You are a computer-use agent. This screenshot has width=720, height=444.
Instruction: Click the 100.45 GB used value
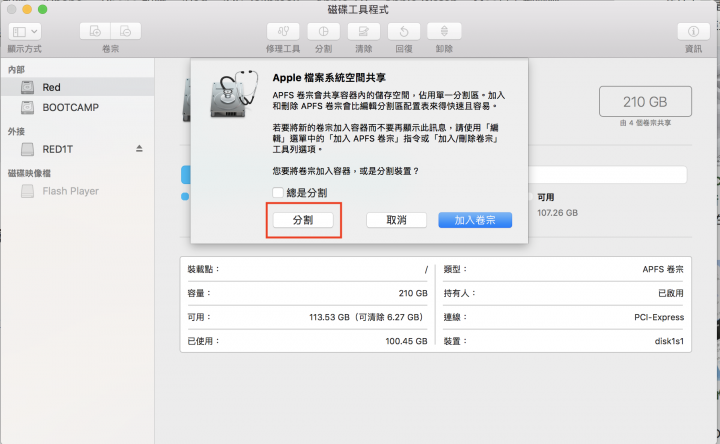(406, 341)
